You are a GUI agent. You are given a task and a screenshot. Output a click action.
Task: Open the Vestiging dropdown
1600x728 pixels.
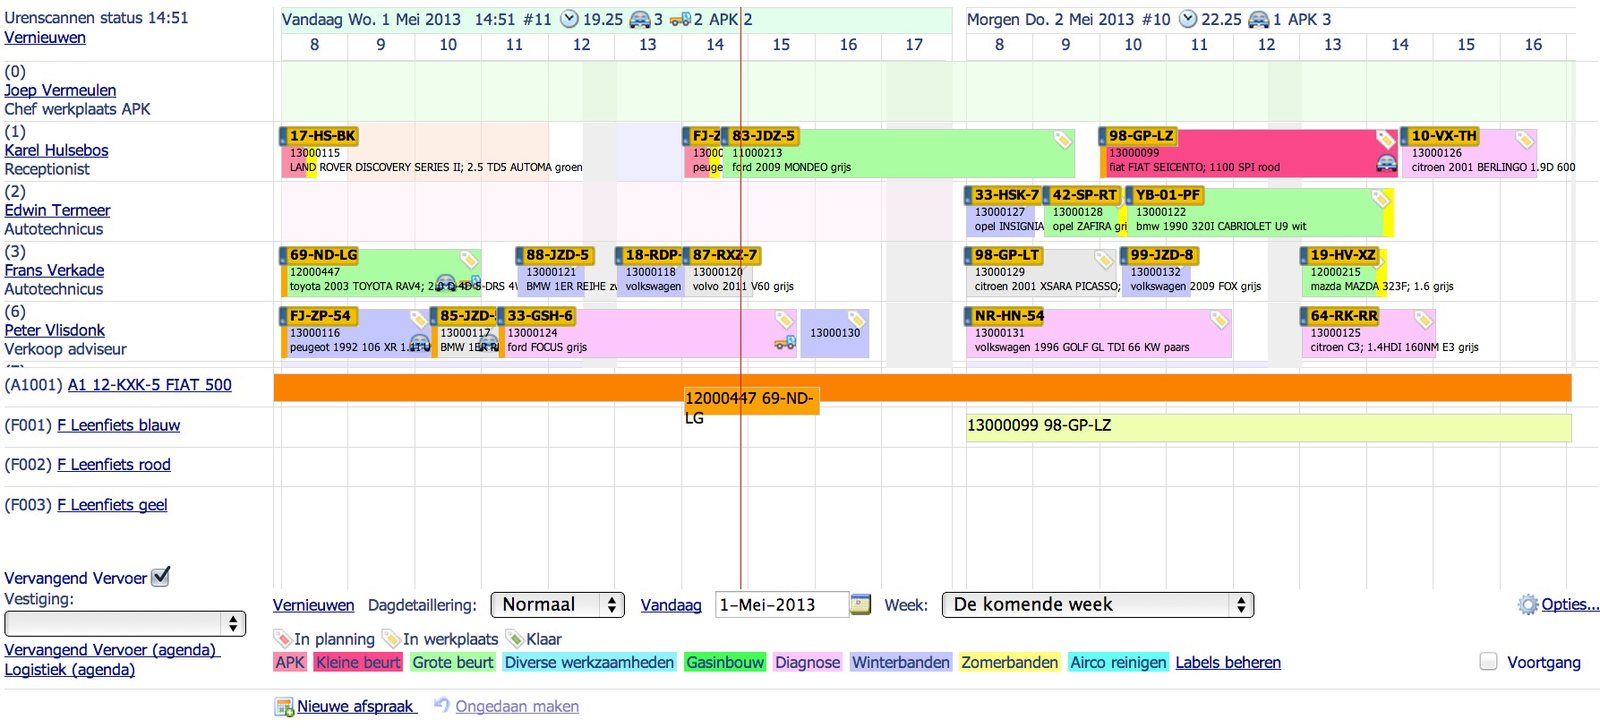tap(125, 623)
